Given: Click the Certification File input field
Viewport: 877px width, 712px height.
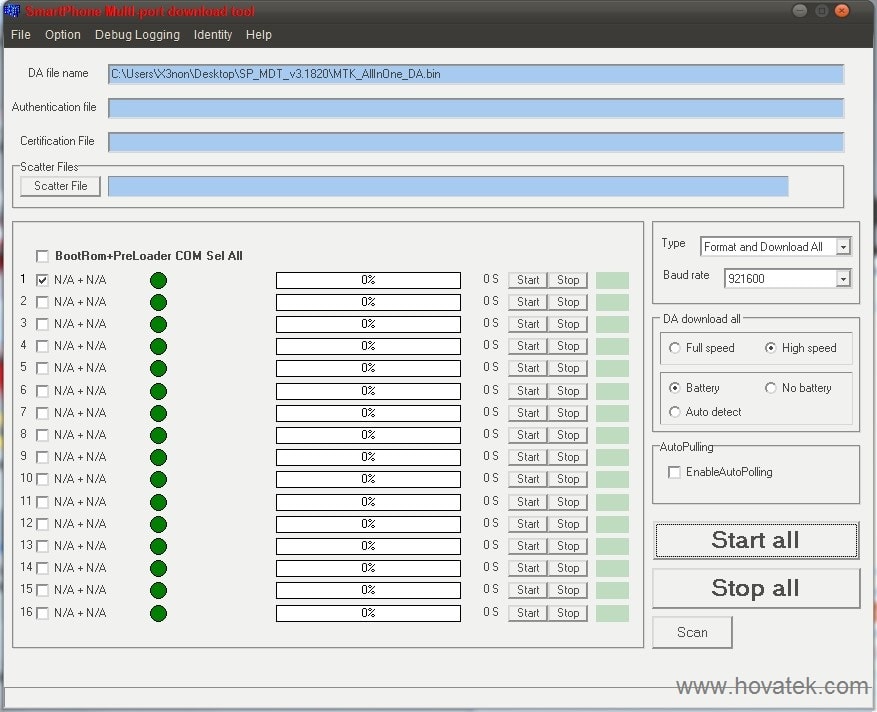Looking at the screenshot, I should click(476, 142).
